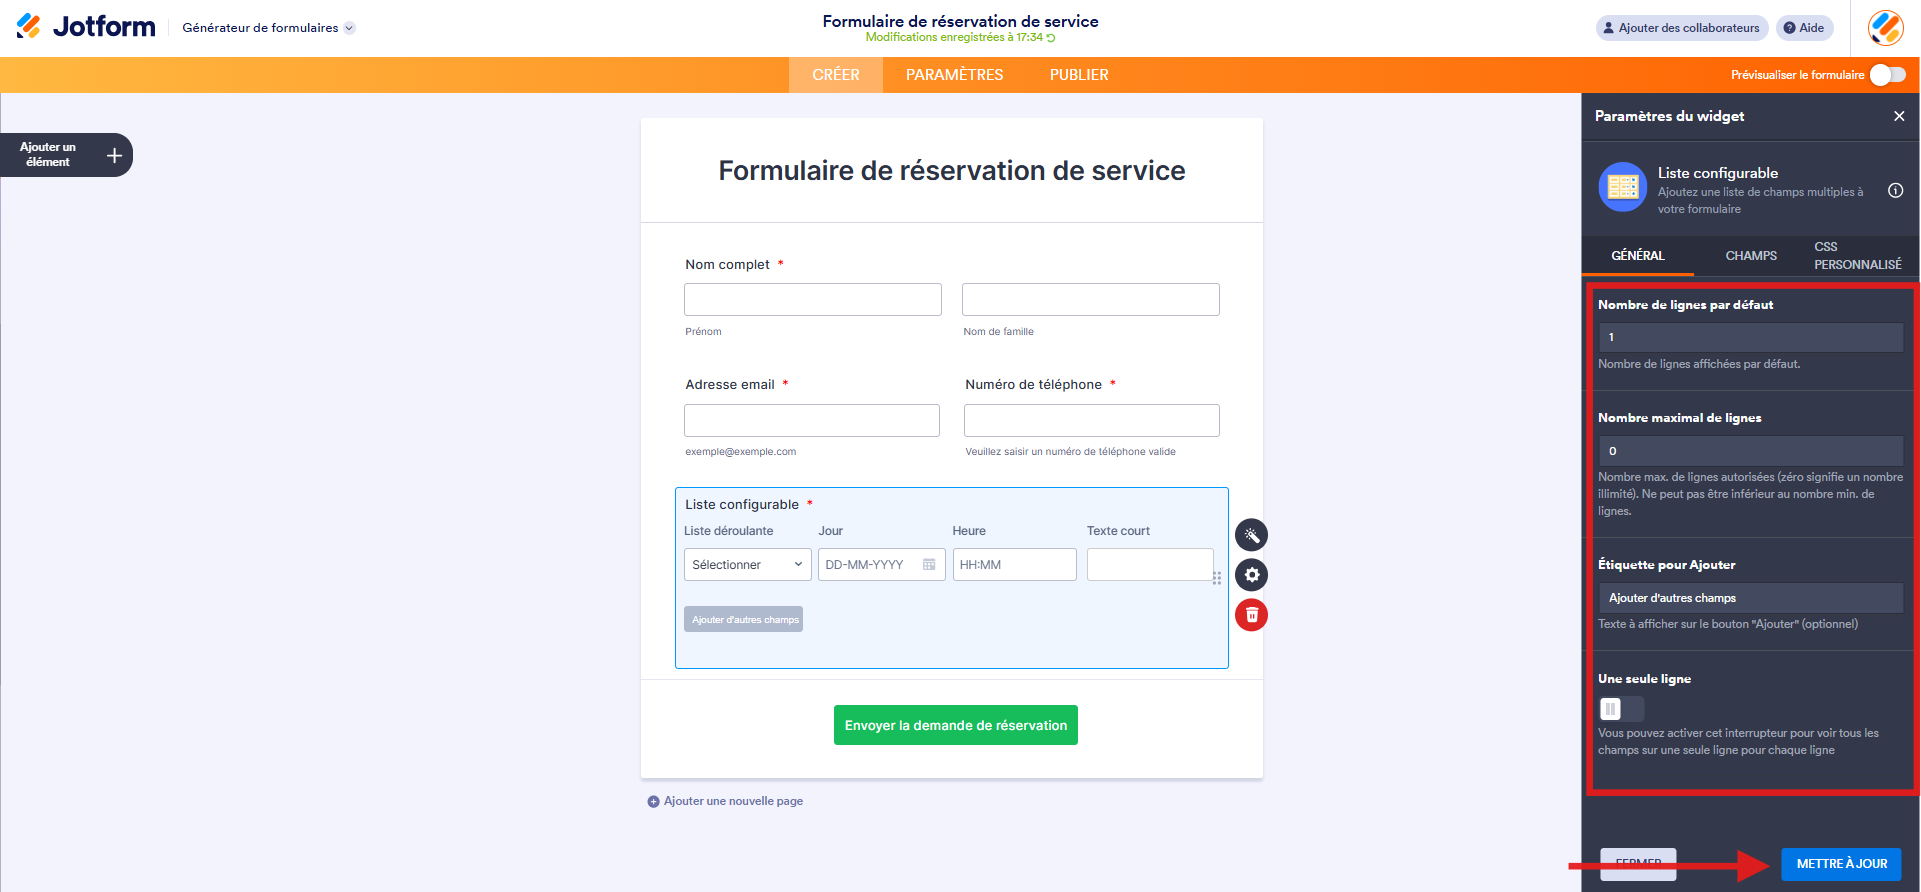This screenshot has height=892, width=1921.
Task: Go to the PUBLIER tab
Action: [1078, 74]
